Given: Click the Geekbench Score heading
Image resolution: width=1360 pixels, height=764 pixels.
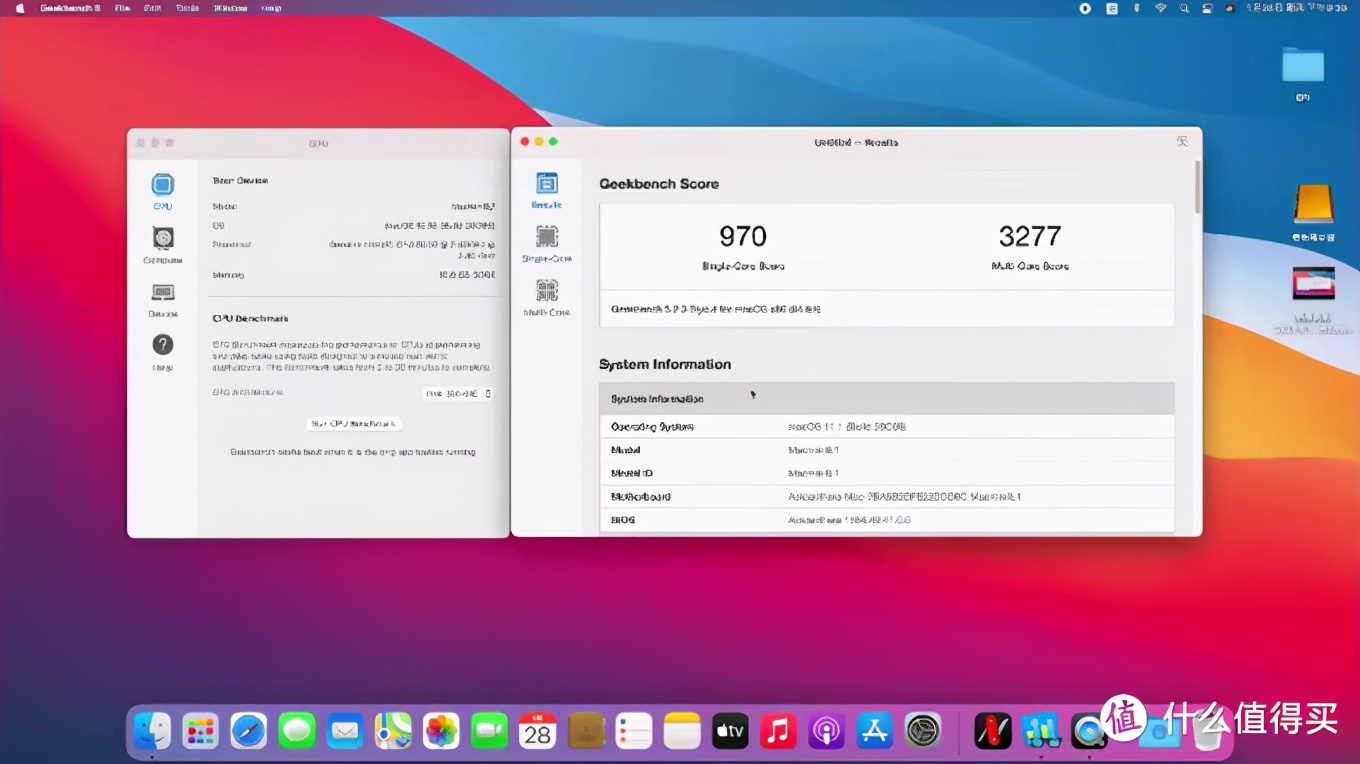Looking at the screenshot, I should click(x=659, y=184).
